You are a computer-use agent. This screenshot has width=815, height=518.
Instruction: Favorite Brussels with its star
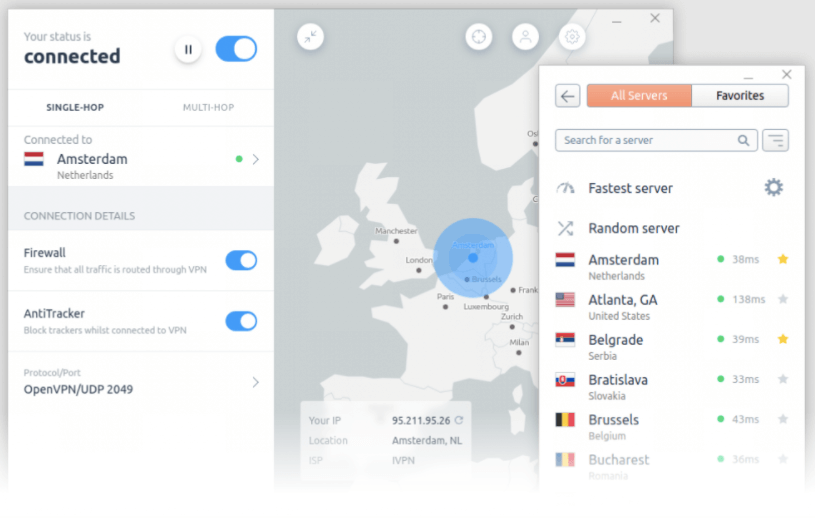pyautogui.click(x=783, y=419)
